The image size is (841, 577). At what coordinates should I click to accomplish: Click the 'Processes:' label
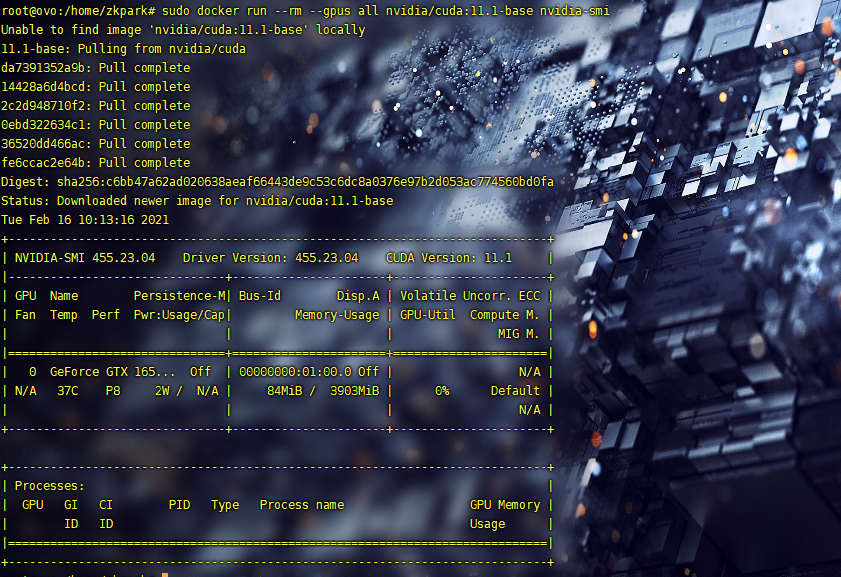point(49,486)
